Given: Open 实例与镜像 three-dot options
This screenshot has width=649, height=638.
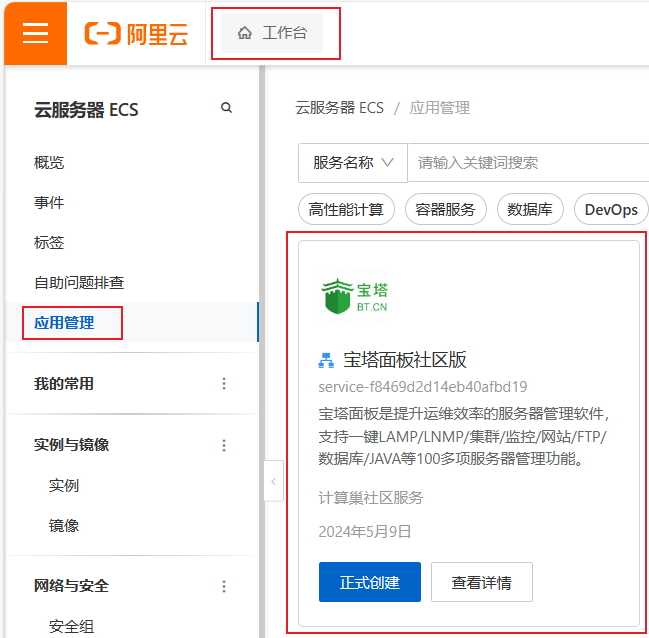Looking at the screenshot, I should [x=224, y=445].
